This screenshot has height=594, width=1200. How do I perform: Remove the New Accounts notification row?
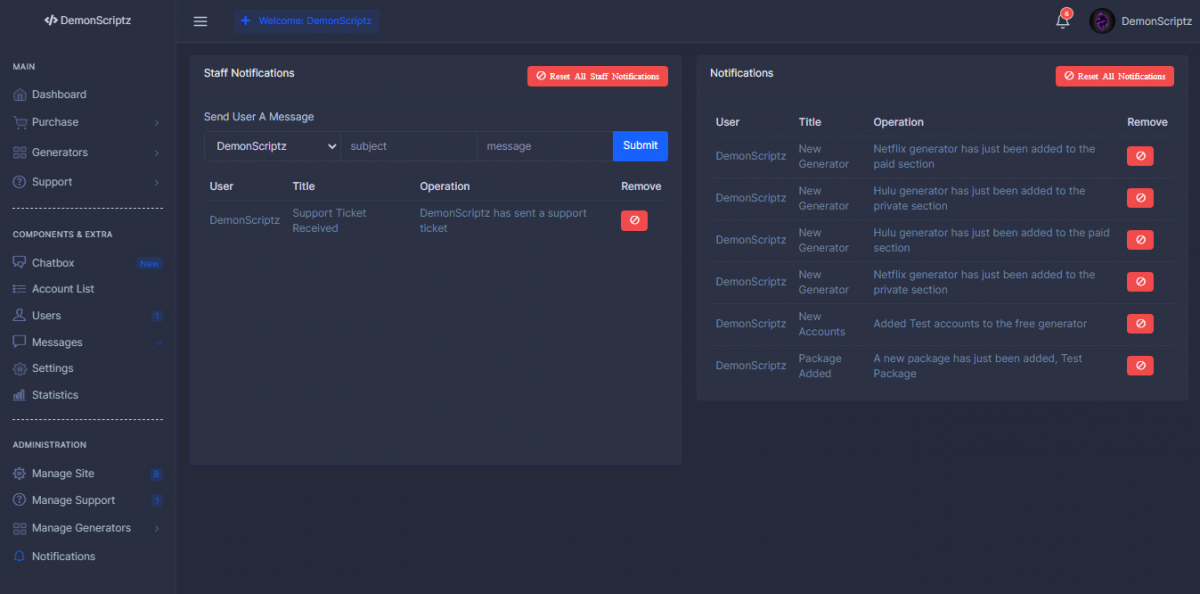click(1139, 324)
